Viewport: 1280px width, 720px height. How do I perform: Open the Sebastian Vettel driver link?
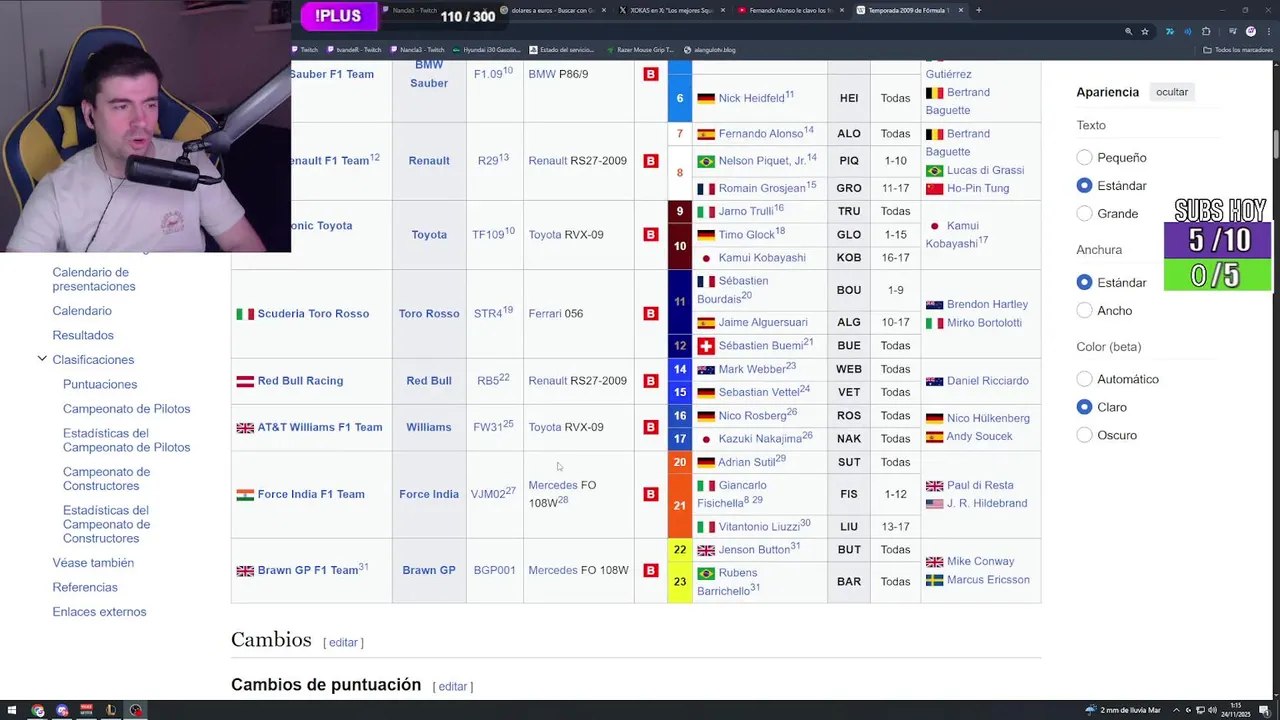click(759, 392)
